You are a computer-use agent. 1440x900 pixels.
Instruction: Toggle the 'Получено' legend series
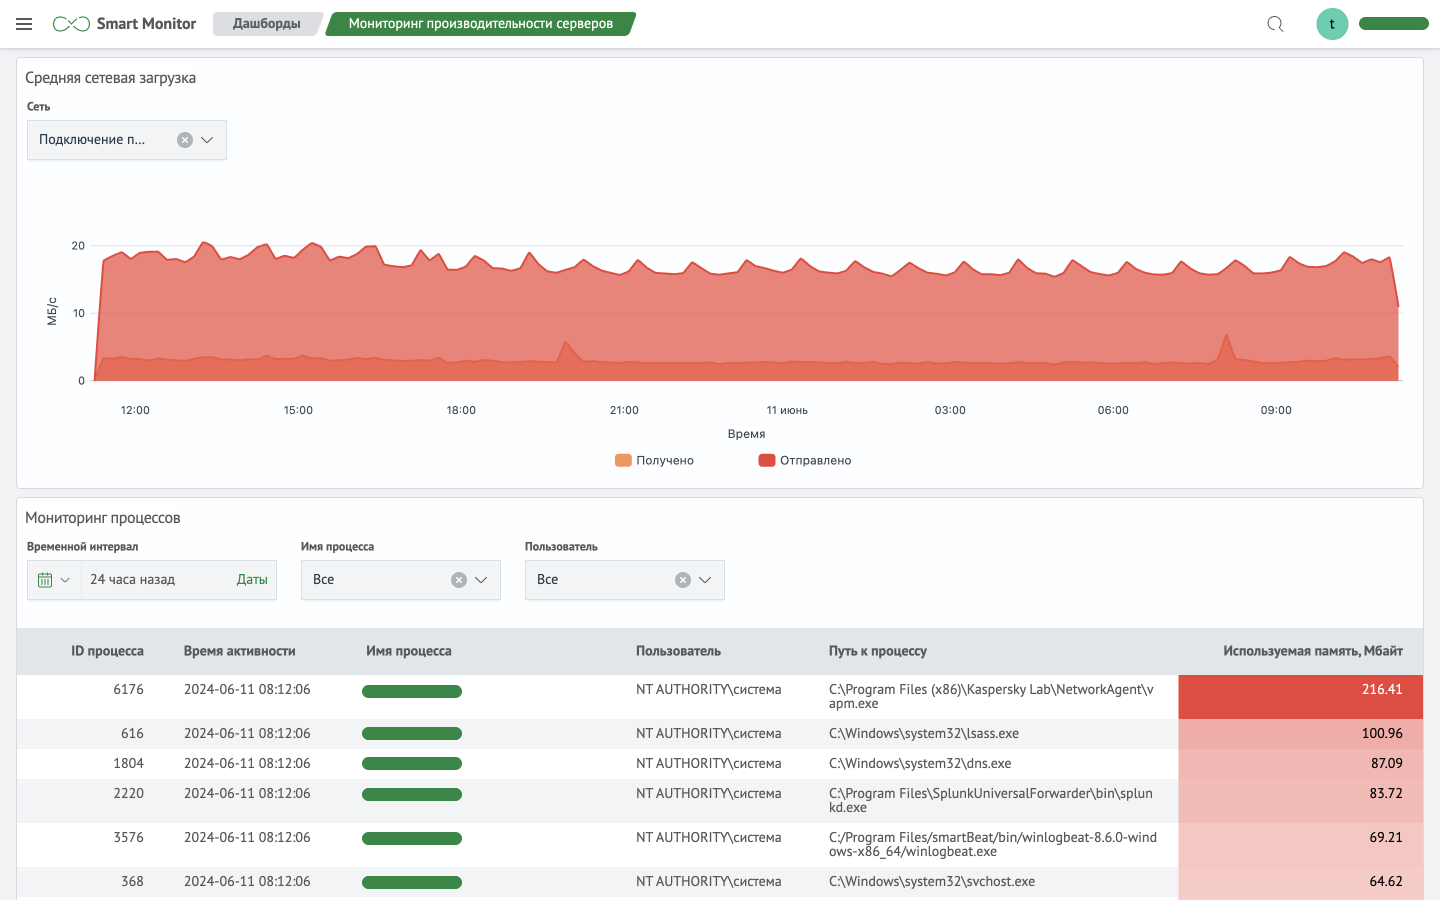point(655,461)
